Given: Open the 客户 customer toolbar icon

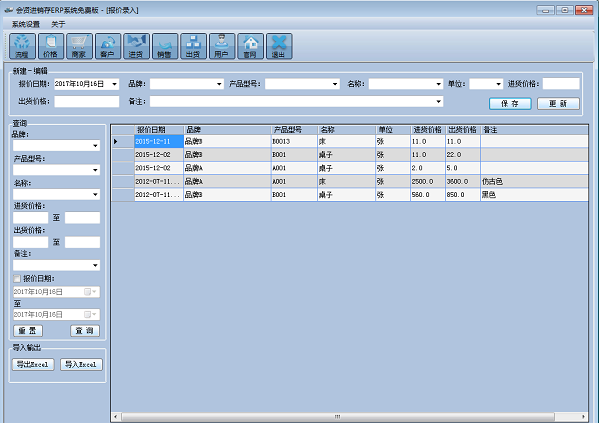Looking at the screenshot, I should tap(108, 46).
